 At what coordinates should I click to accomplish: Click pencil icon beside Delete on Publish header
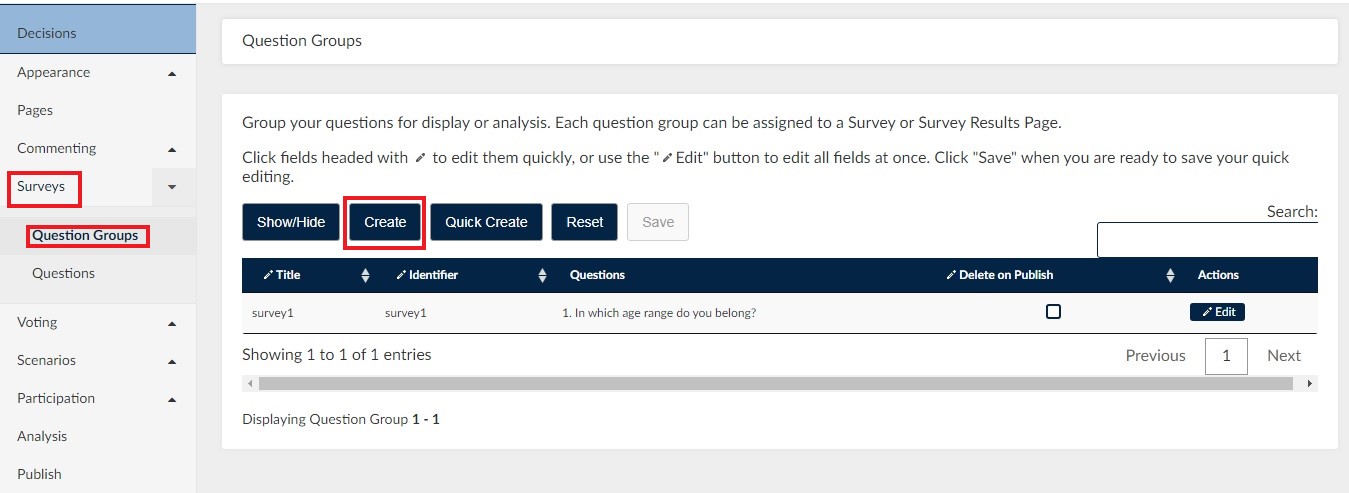coord(951,275)
